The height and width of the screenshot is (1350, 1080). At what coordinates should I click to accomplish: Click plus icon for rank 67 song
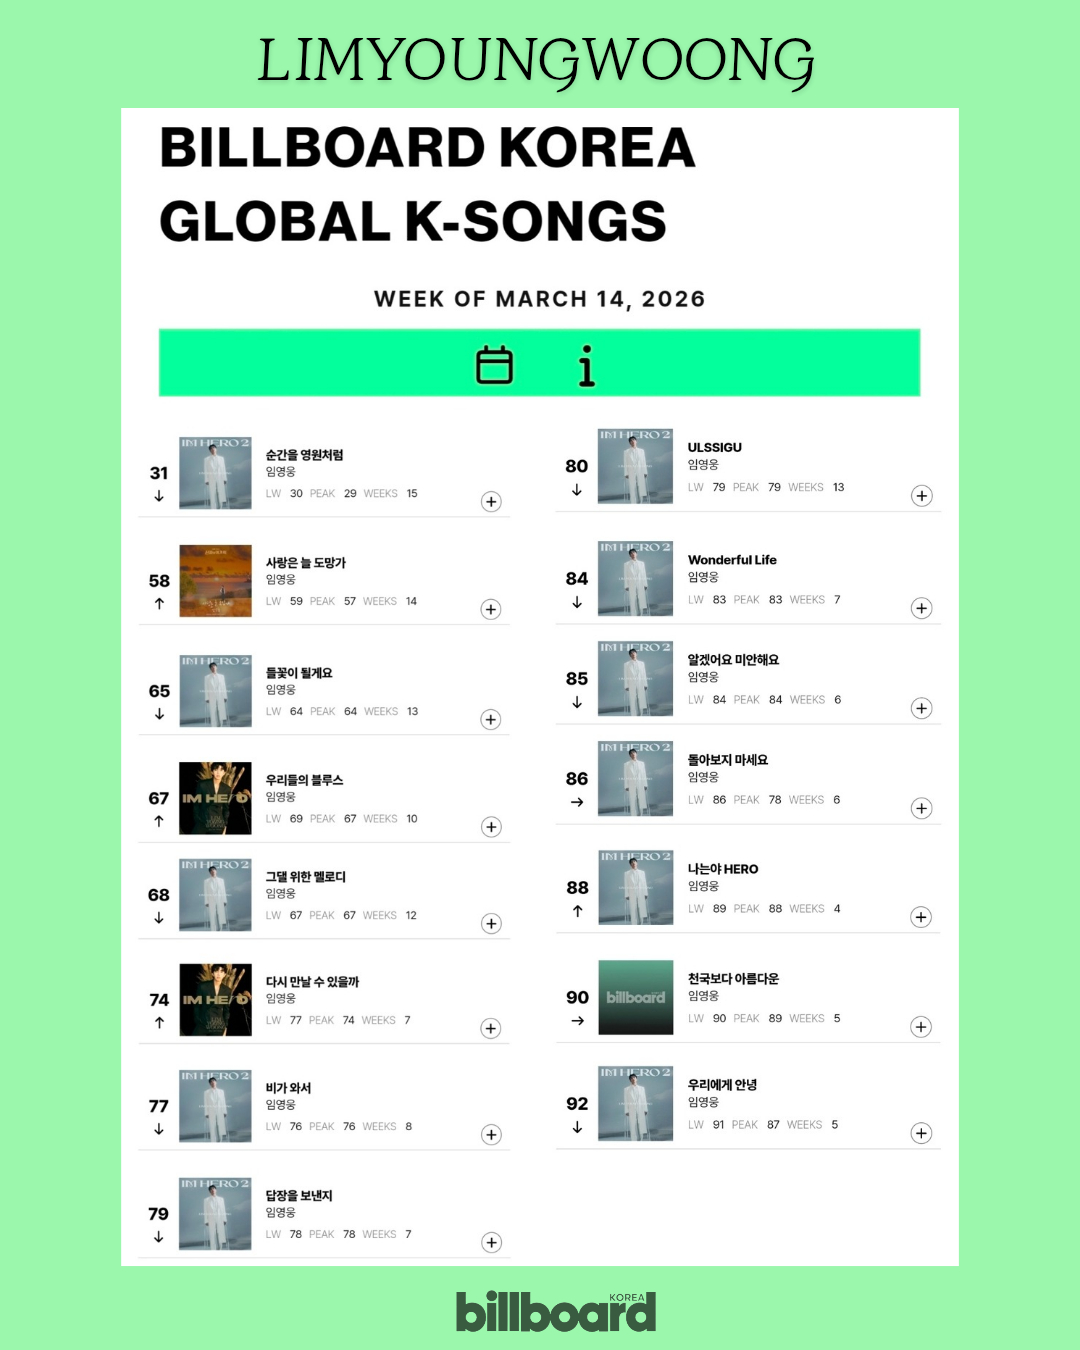click(x=491, y=827)
